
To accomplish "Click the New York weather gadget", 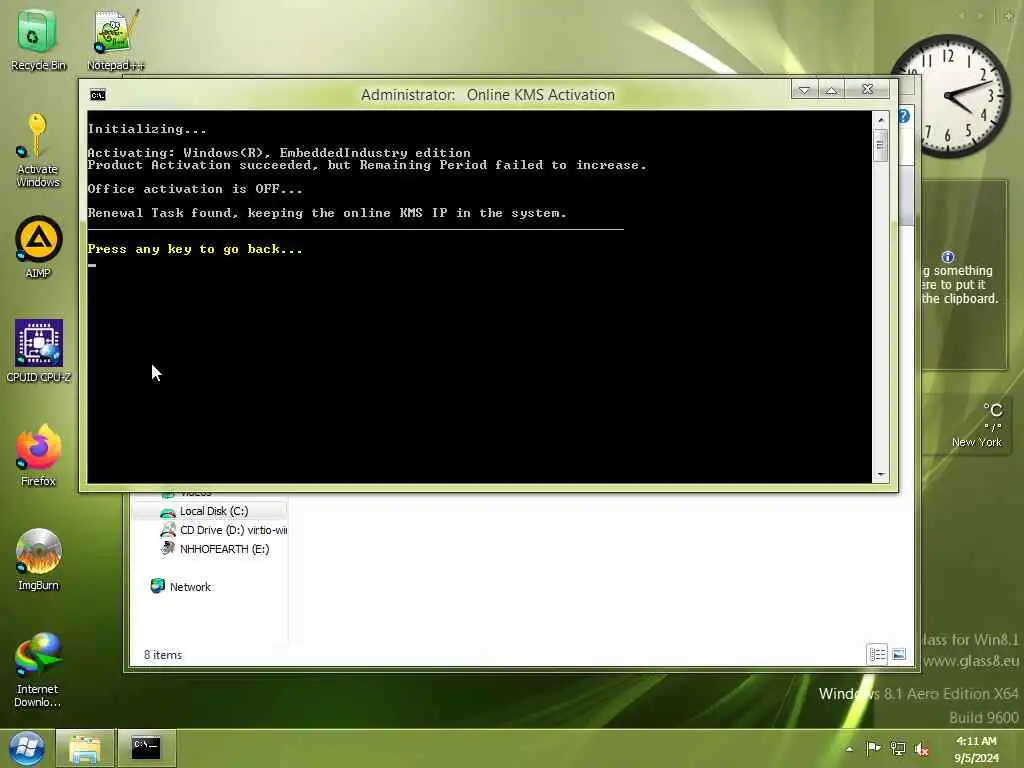I will 970,424.
